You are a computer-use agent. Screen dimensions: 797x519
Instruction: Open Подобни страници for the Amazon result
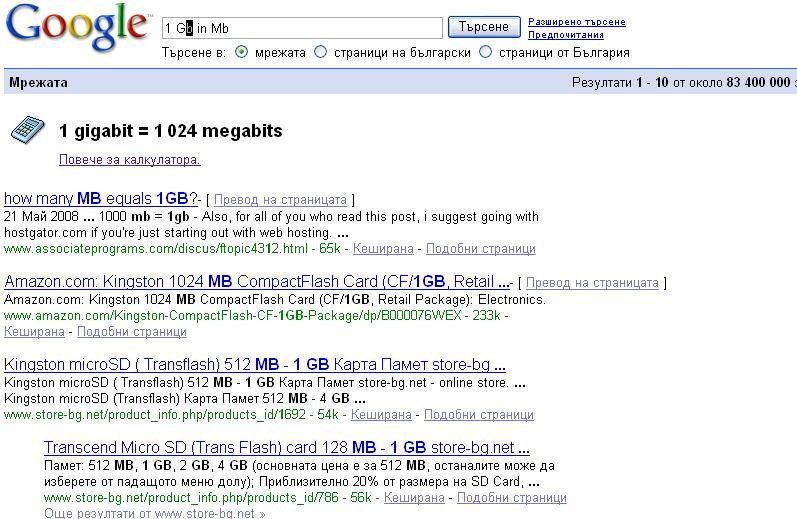[132, 331]
